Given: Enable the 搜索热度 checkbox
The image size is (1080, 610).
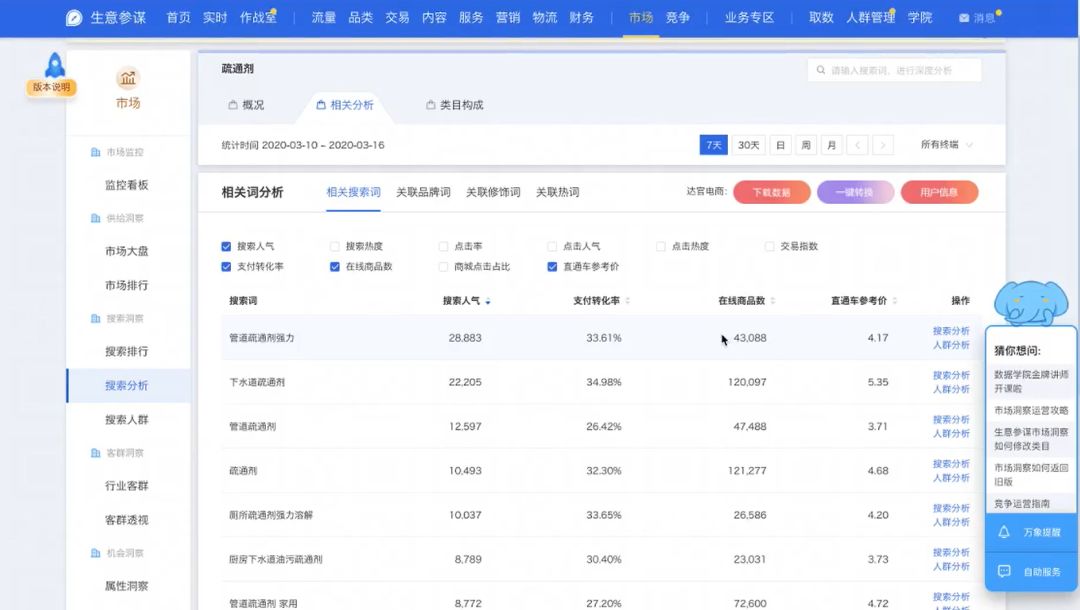Looking at the screenshot, I should pyautogui.click(x=334, y=245).
